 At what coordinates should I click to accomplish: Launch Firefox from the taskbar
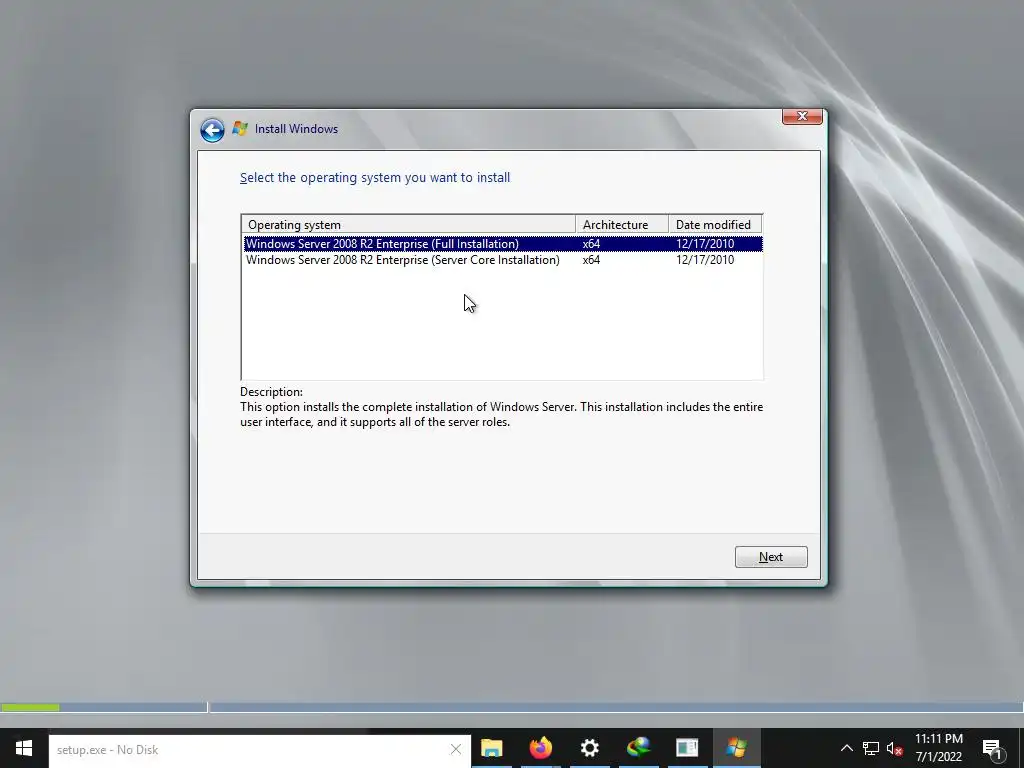(541, 748)
